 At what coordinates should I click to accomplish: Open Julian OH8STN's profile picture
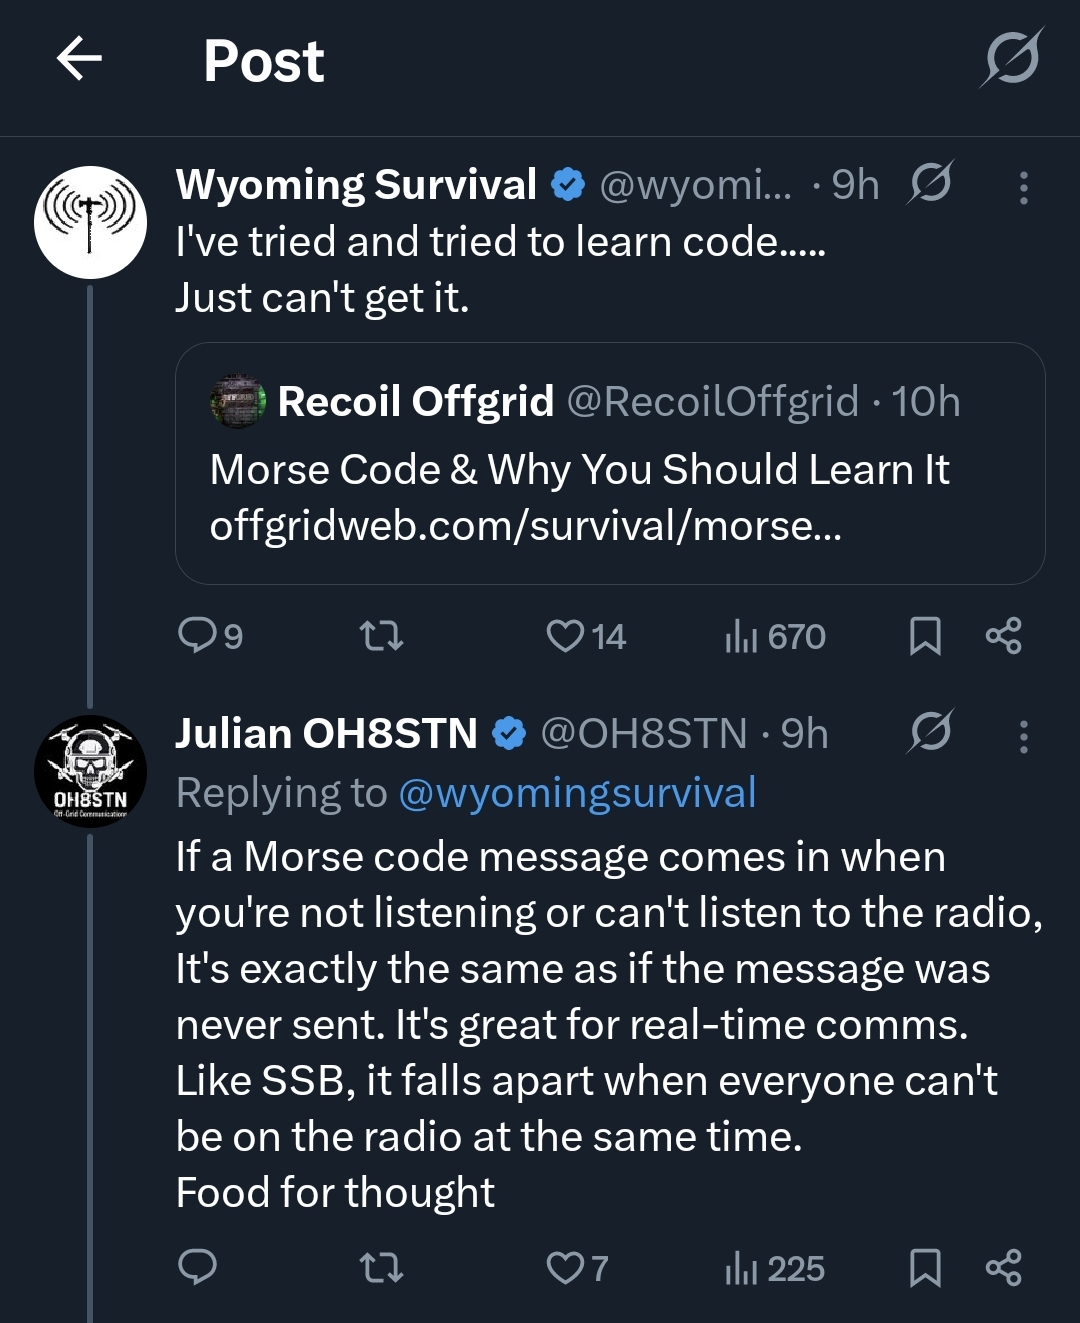pyautogui.click(x=90, y=771)
